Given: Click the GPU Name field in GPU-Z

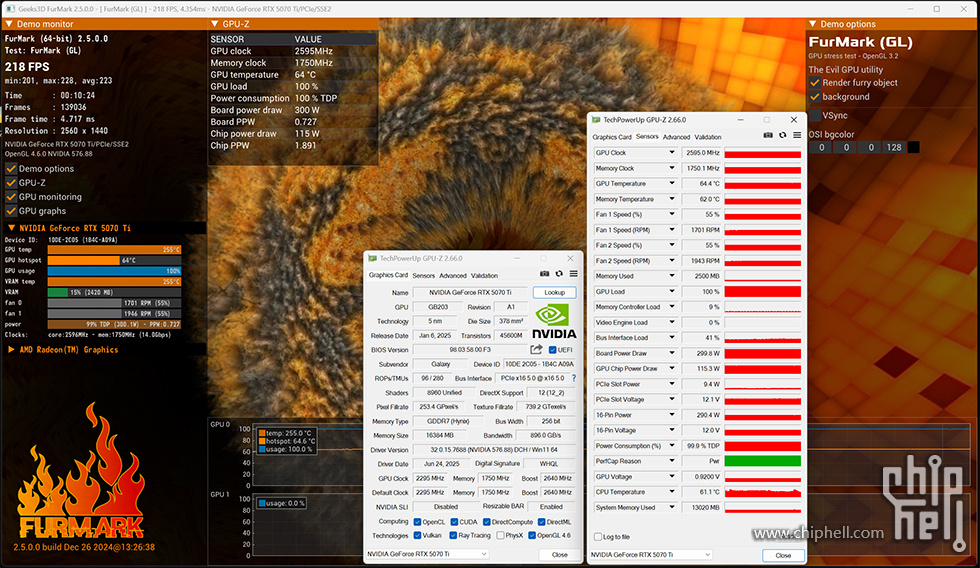Looking at the screenshot, I should coord(469,292).
